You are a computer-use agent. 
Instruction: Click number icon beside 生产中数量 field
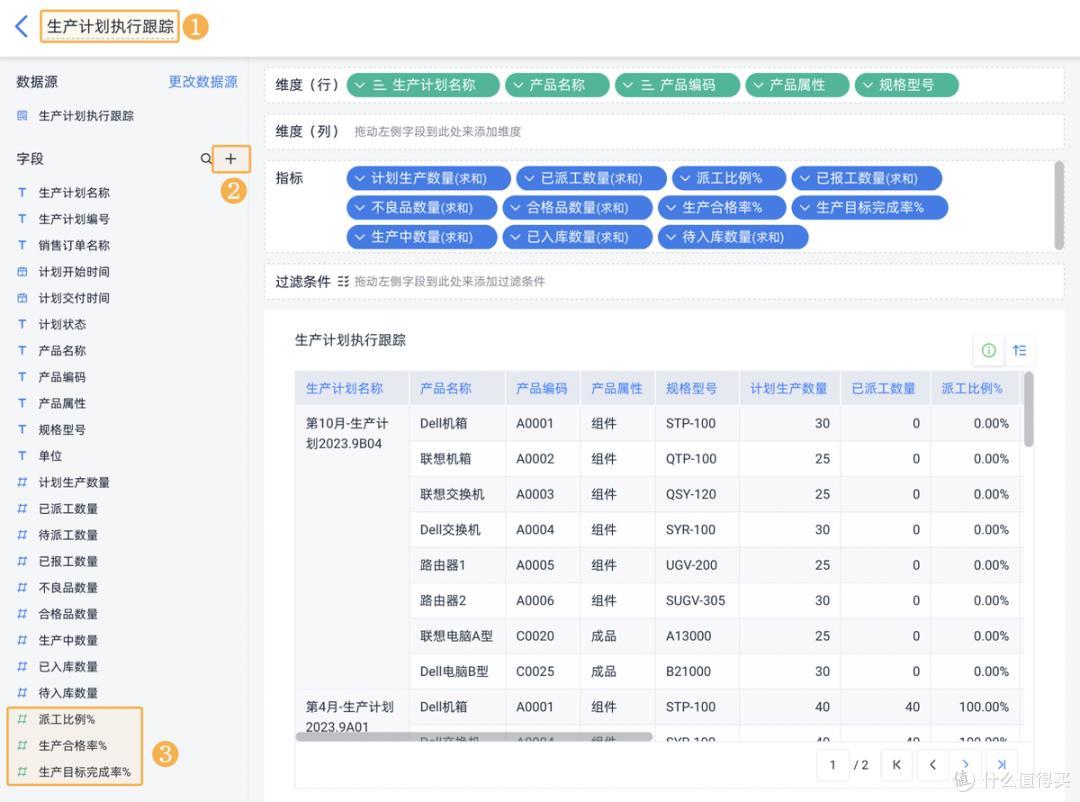coord(22,640)
